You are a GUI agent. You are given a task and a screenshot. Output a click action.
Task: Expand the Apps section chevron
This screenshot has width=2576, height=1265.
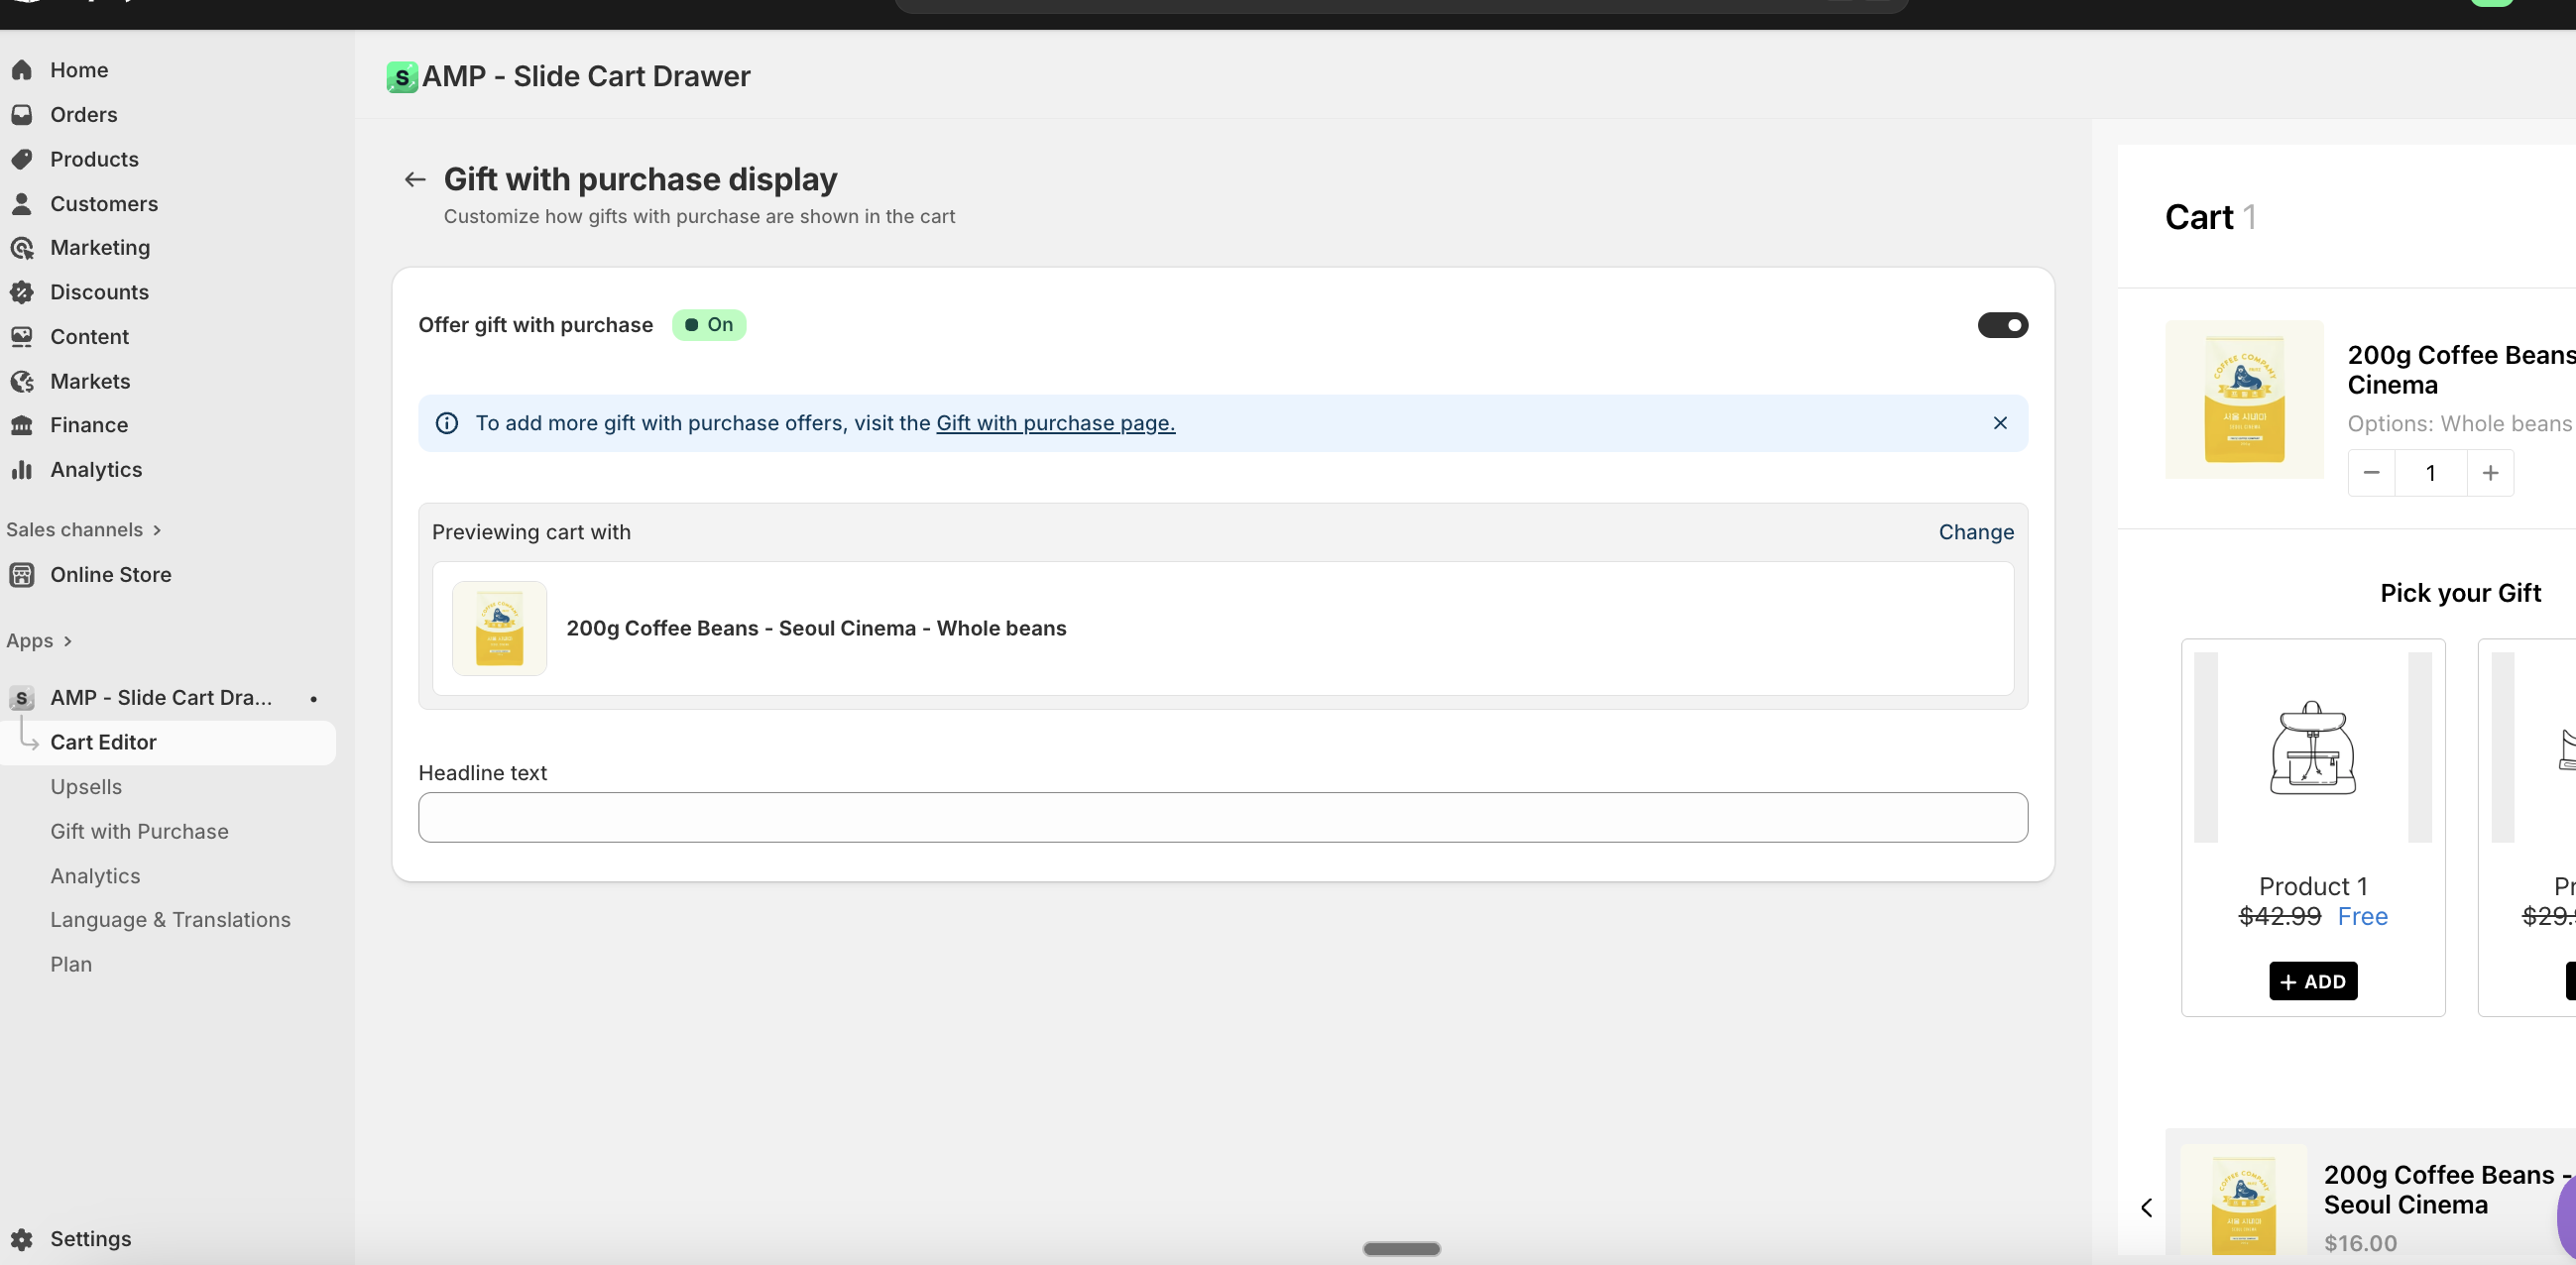pyautogui.click(x=67, y=641)
